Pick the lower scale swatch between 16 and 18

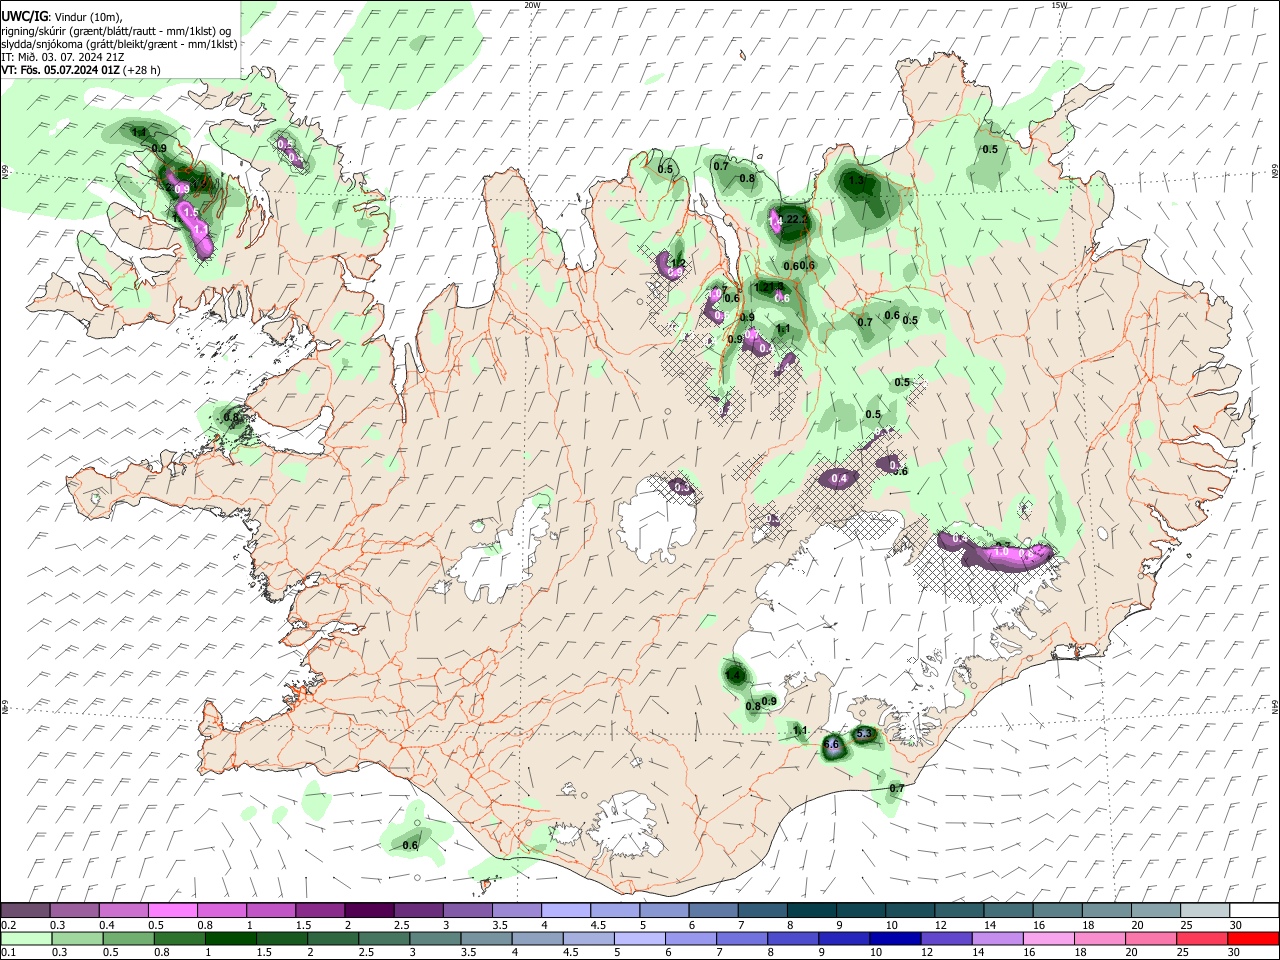coord(1049,938)
